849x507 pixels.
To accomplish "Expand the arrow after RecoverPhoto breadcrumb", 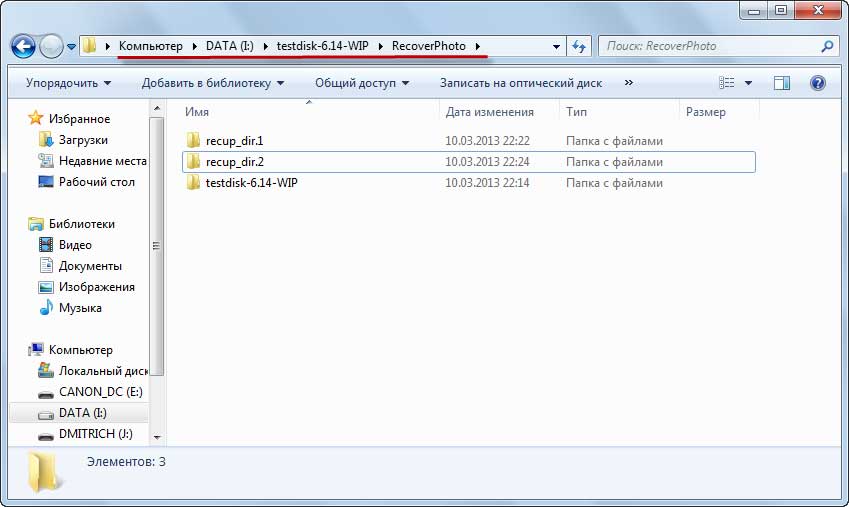I will pos(478,47).
